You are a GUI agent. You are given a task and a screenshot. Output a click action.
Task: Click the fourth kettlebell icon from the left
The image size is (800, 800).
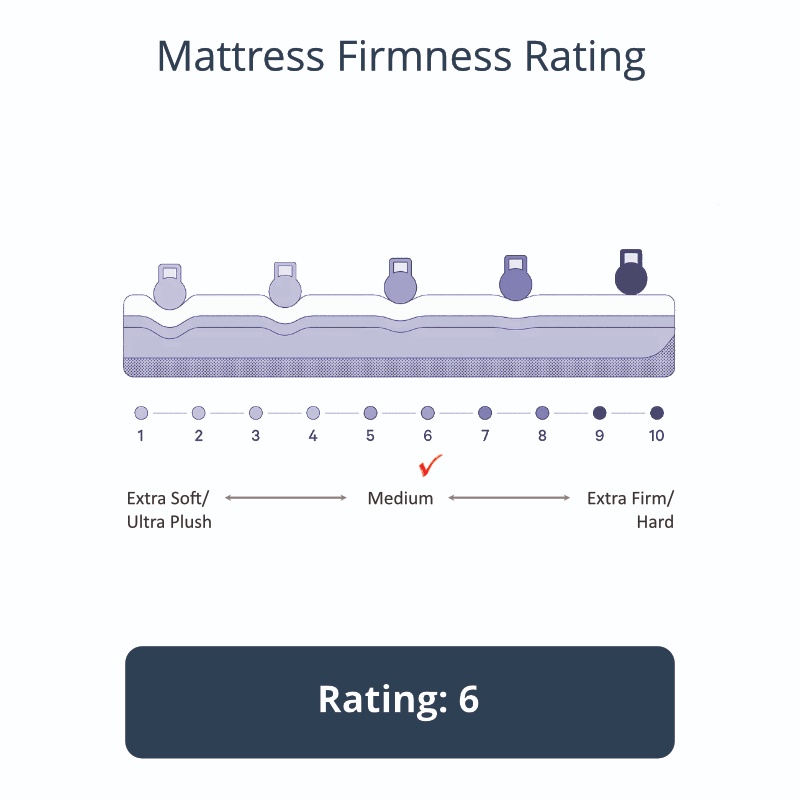click(515, 278)
